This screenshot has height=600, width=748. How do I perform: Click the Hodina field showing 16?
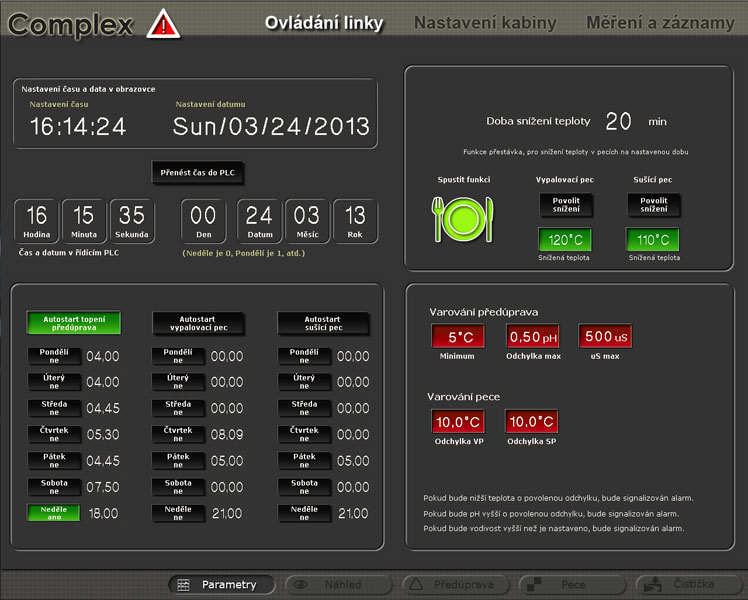(37, 216)
